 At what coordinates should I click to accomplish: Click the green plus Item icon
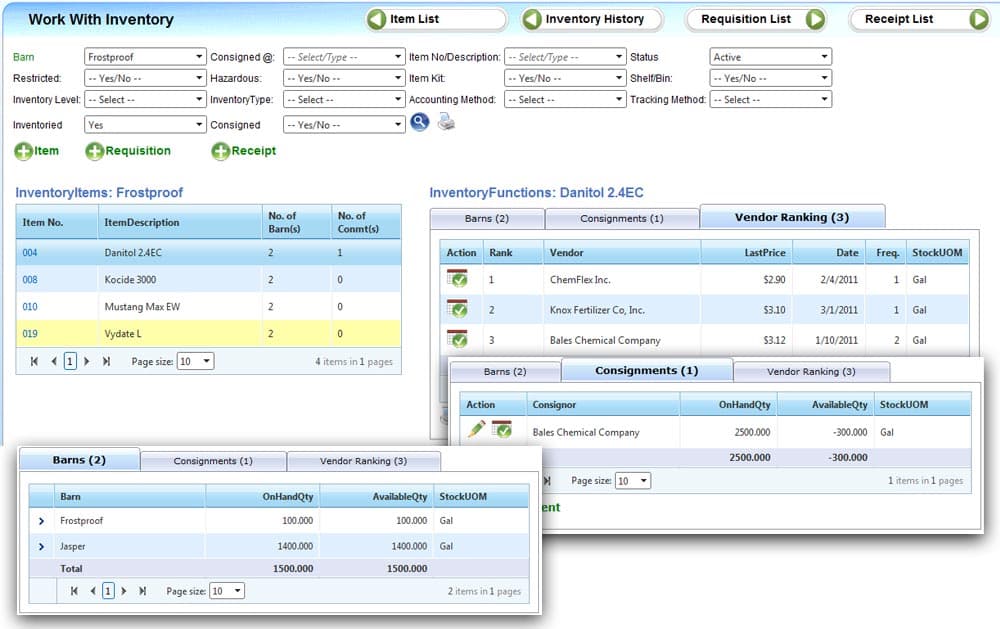23,151
